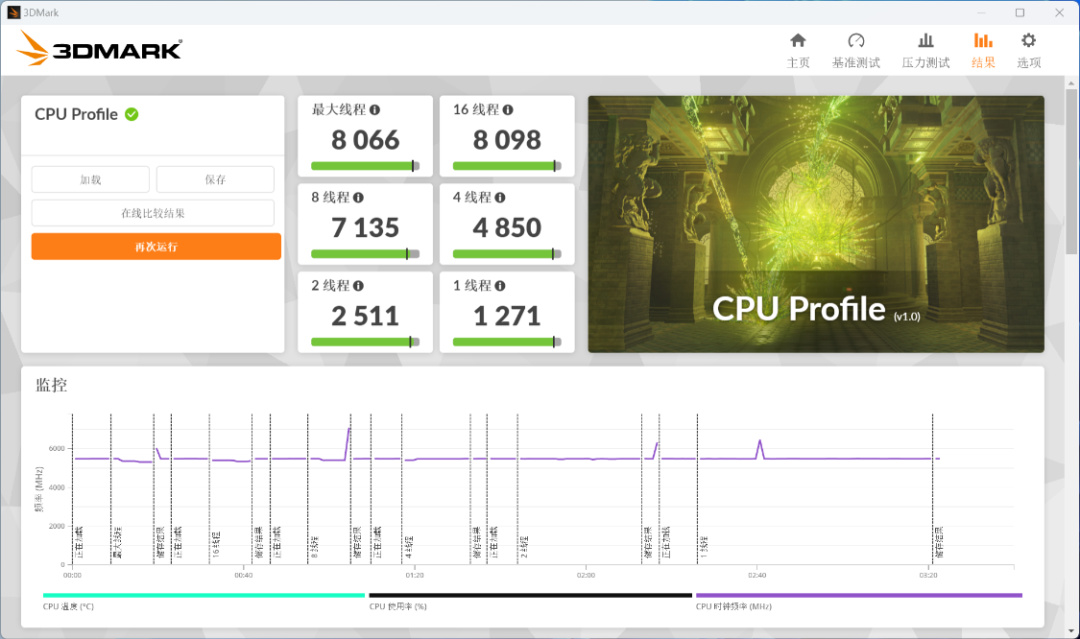Click the green validation checkmark by CPU Profile
This screenshot has width=1080, height=639.
(132, 114)
